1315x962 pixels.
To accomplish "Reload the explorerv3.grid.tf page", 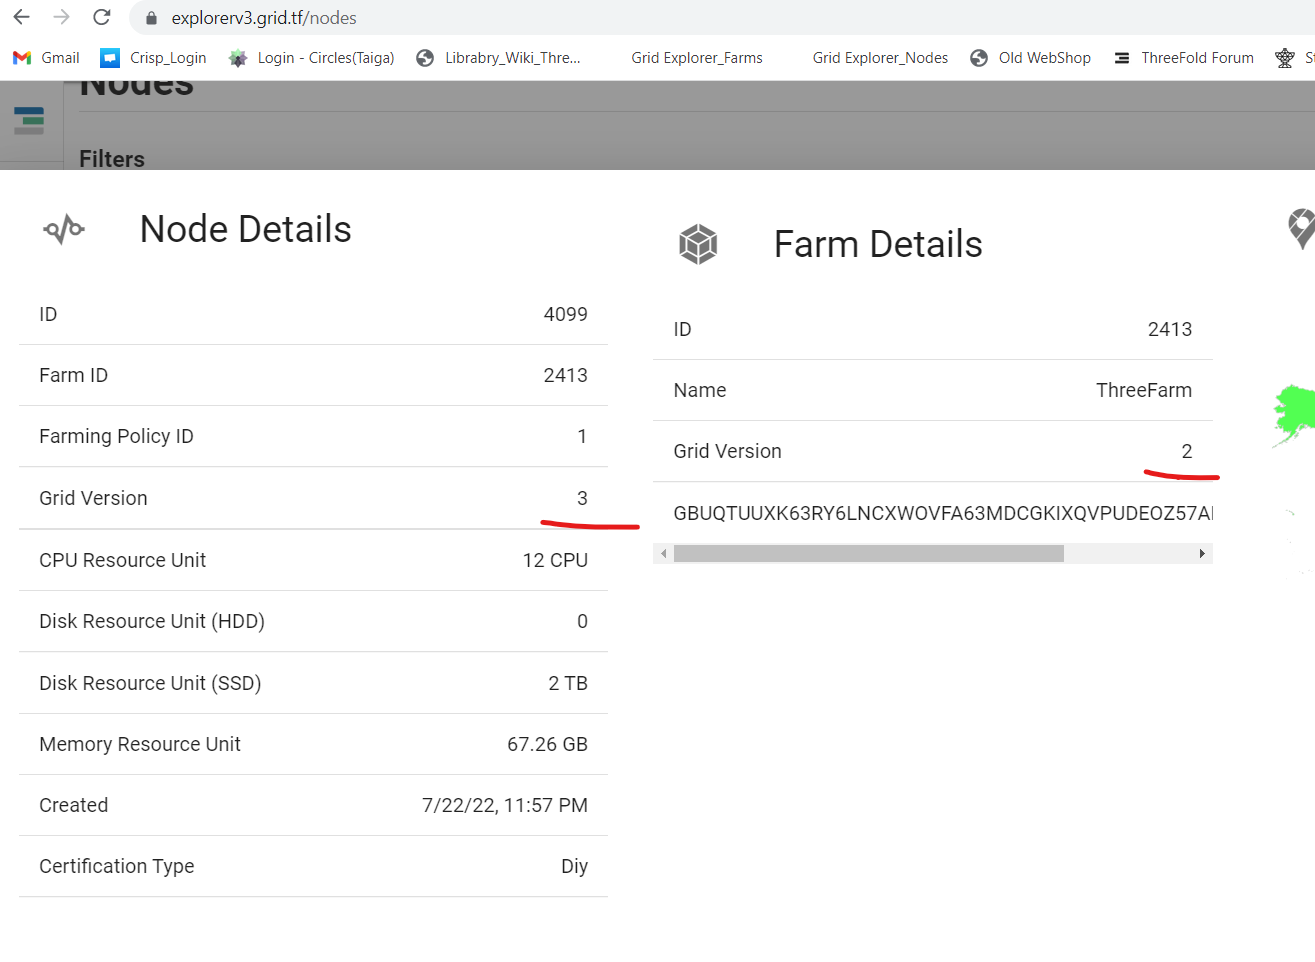I will coord(100,17).
